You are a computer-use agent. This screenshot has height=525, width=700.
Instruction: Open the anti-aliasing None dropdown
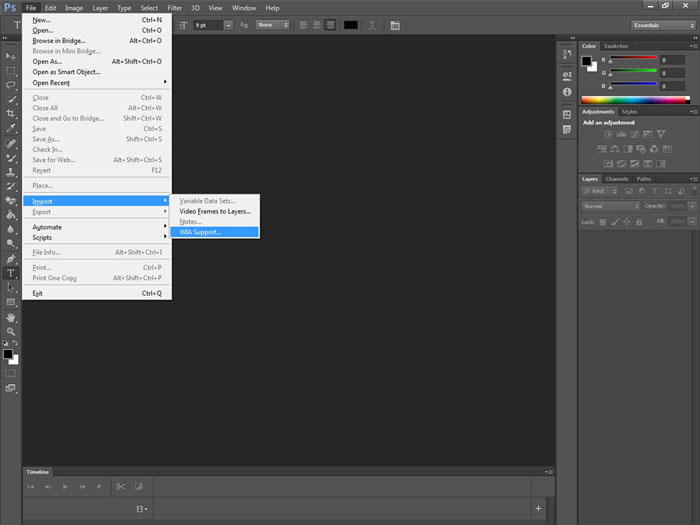[272, 25]
